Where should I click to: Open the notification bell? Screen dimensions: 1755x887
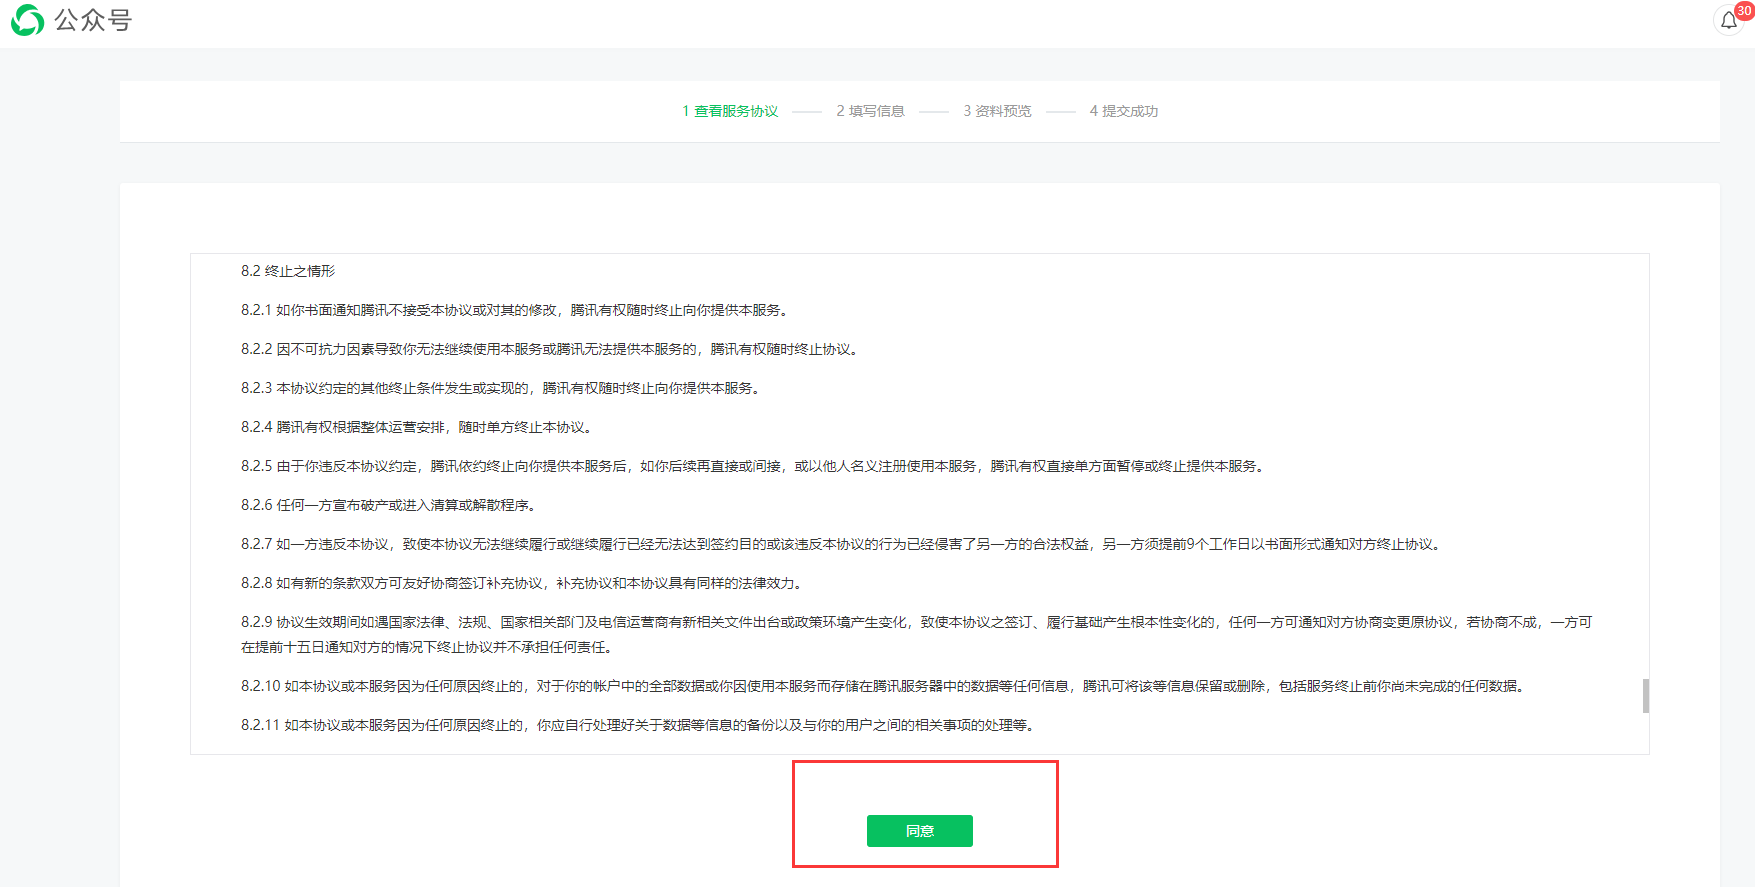click(x=1728, y=21)
